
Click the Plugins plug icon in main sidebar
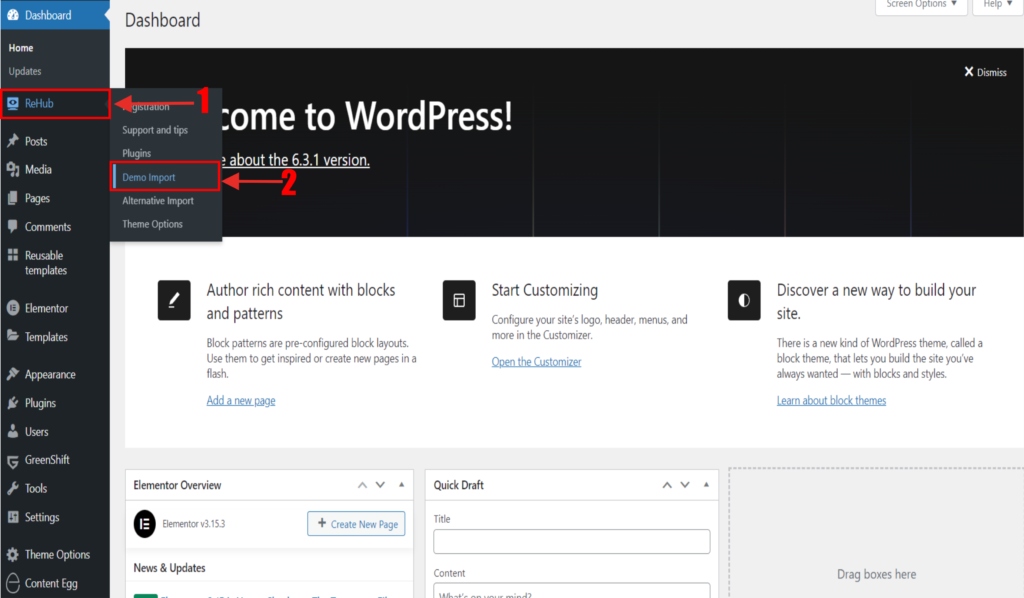point(12,402)
